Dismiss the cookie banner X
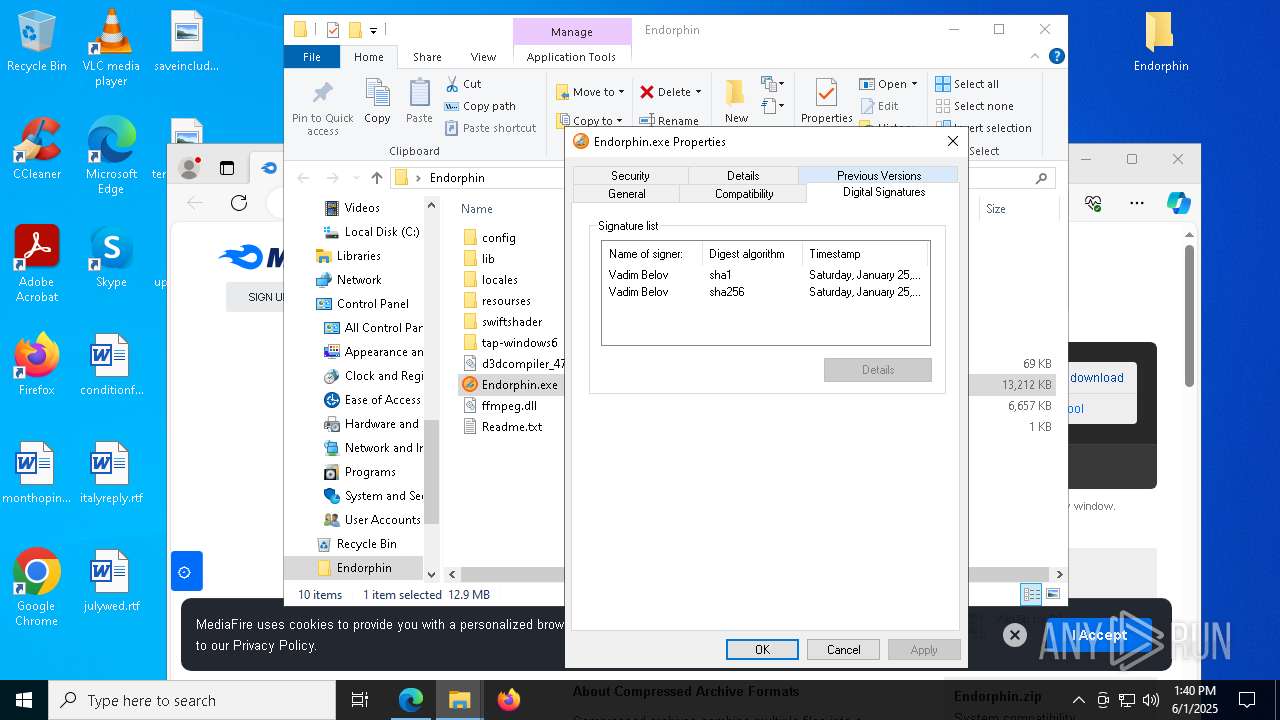The height and width of the screenshot is (720, 1280). [1014, 635]
